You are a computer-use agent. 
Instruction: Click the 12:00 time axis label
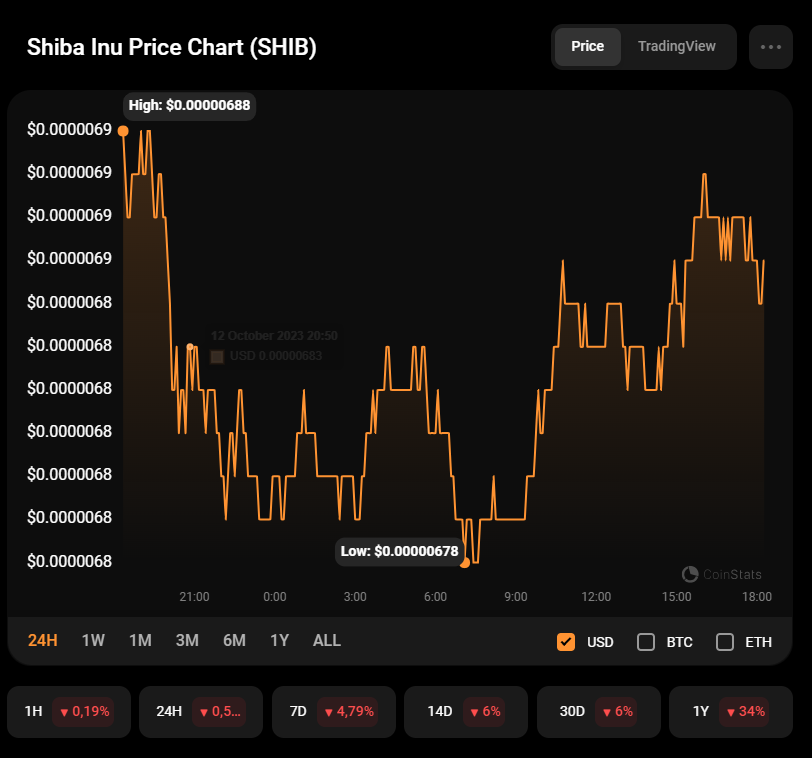pos(596,596)
